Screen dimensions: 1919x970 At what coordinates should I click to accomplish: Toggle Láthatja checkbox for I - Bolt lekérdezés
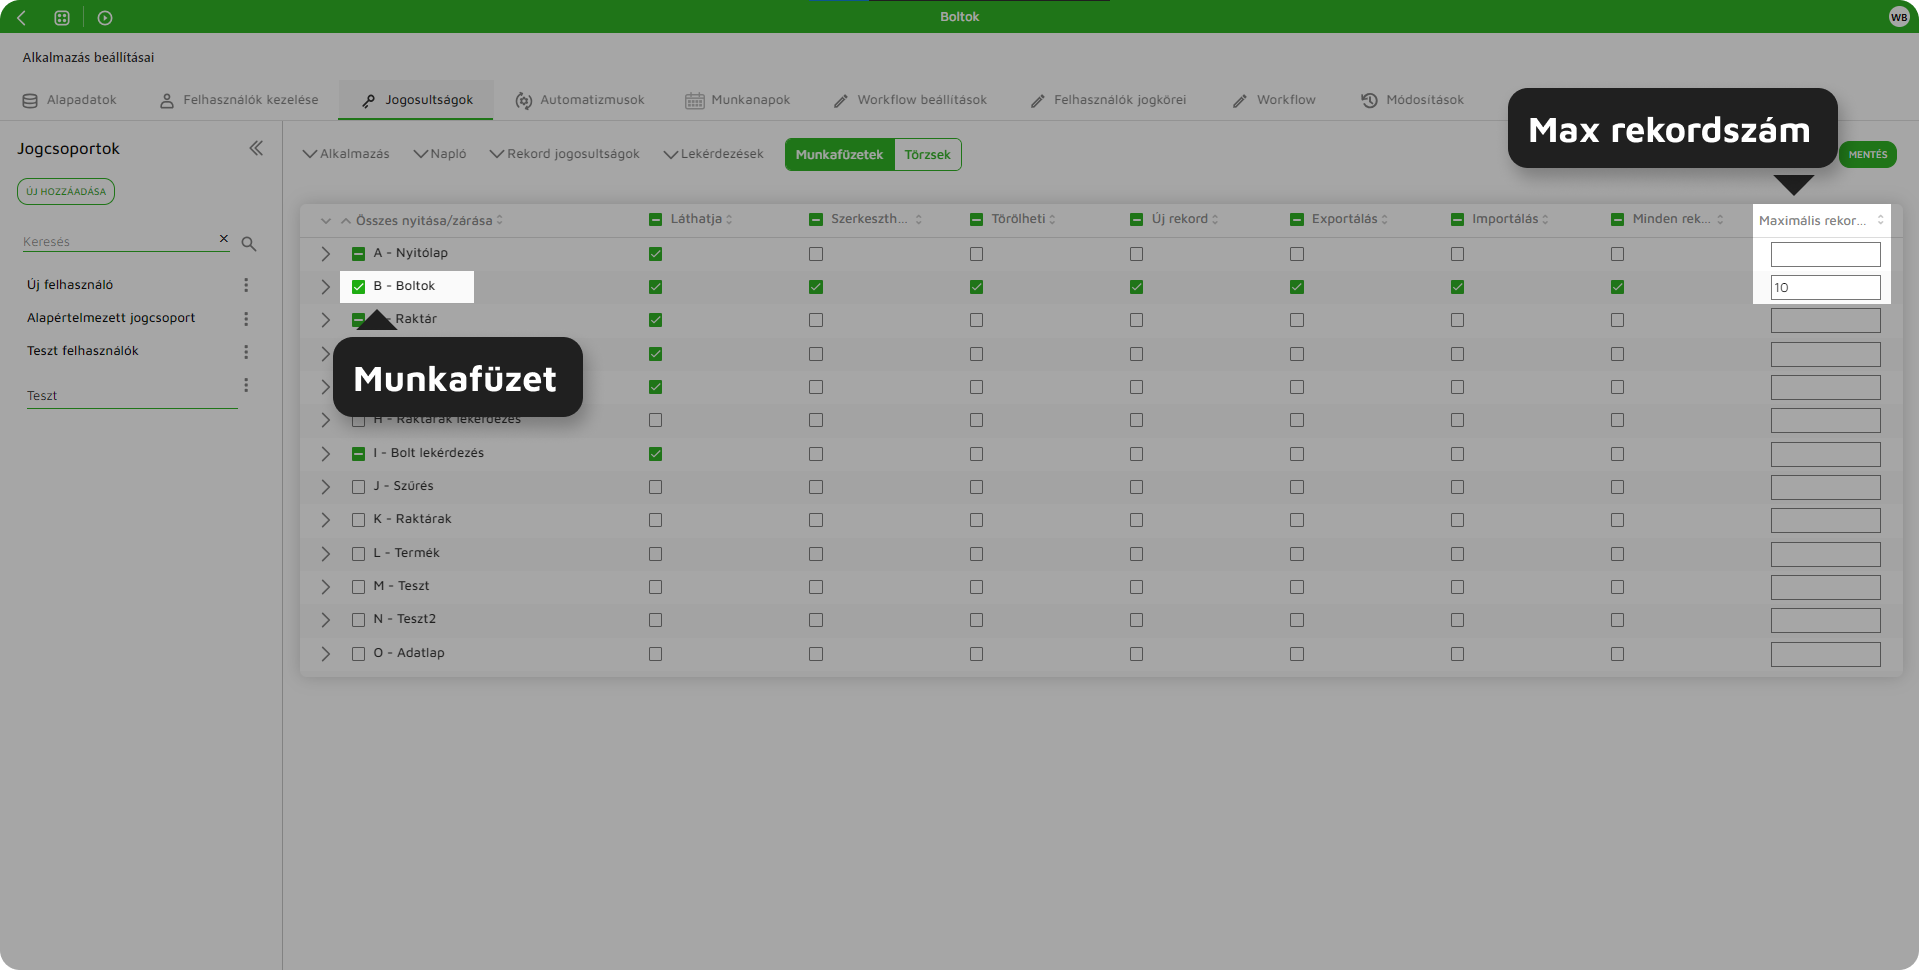pyautogui.click(x=655, y=454)
